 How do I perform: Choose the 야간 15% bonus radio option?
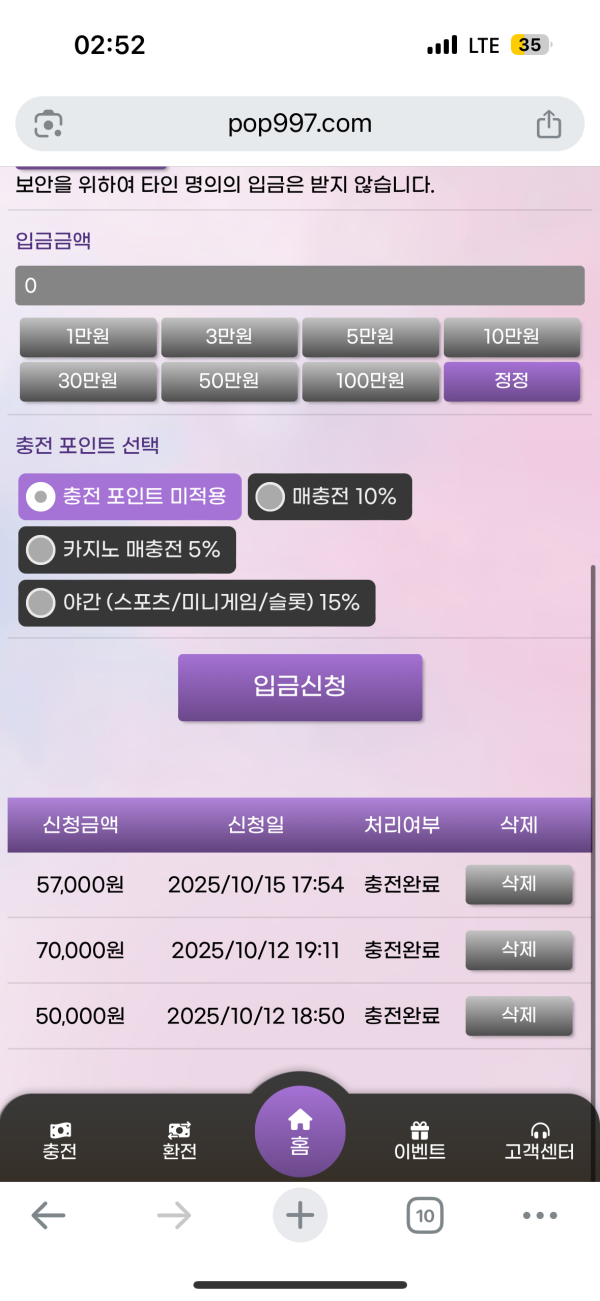pos(41,603)
